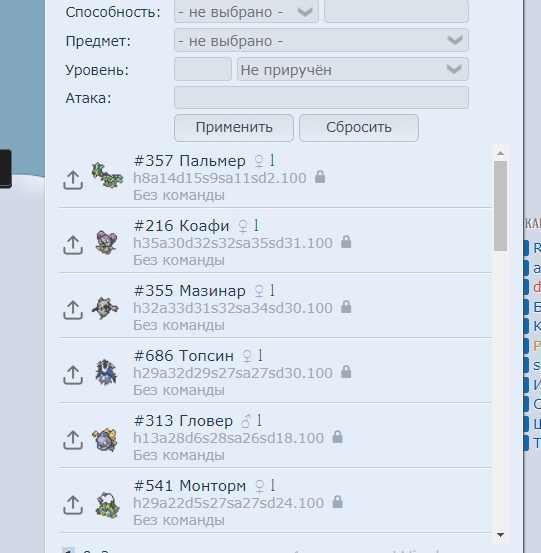Click the upload icon next to Пальмер
The image size is (541, 553).
click(73, 180)
